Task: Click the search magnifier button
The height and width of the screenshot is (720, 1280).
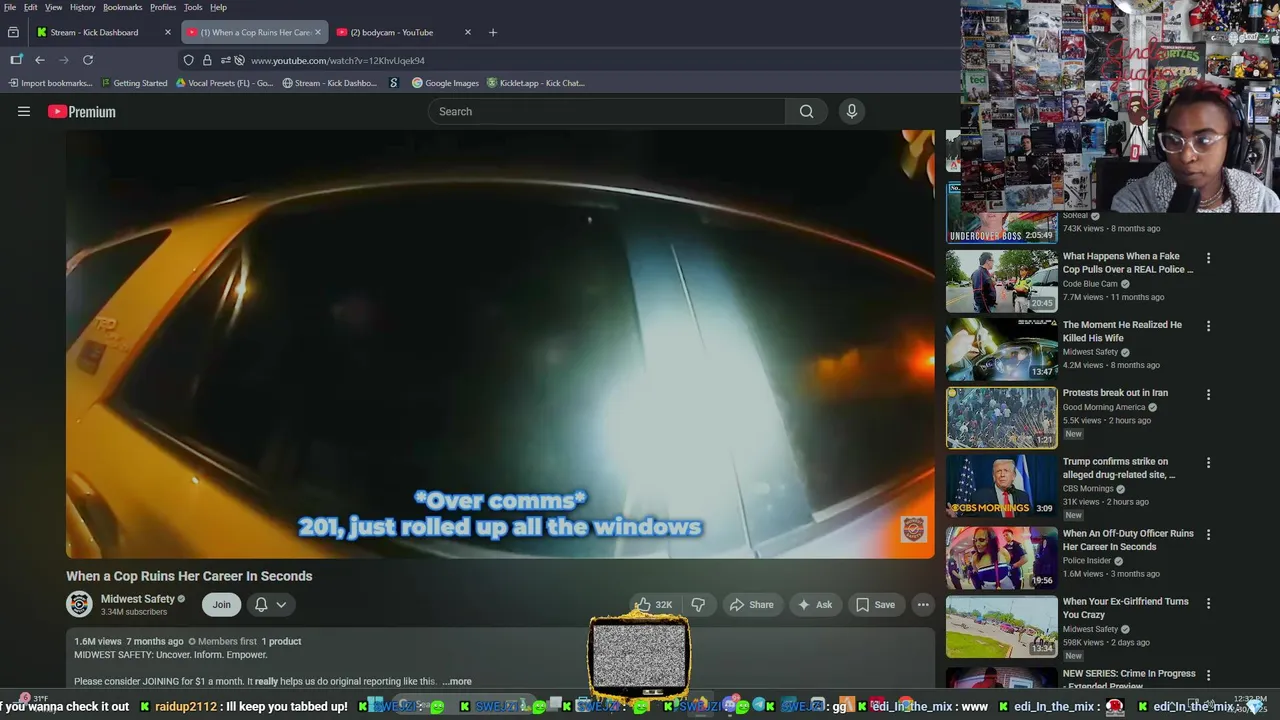Action: tap(806, 111)
